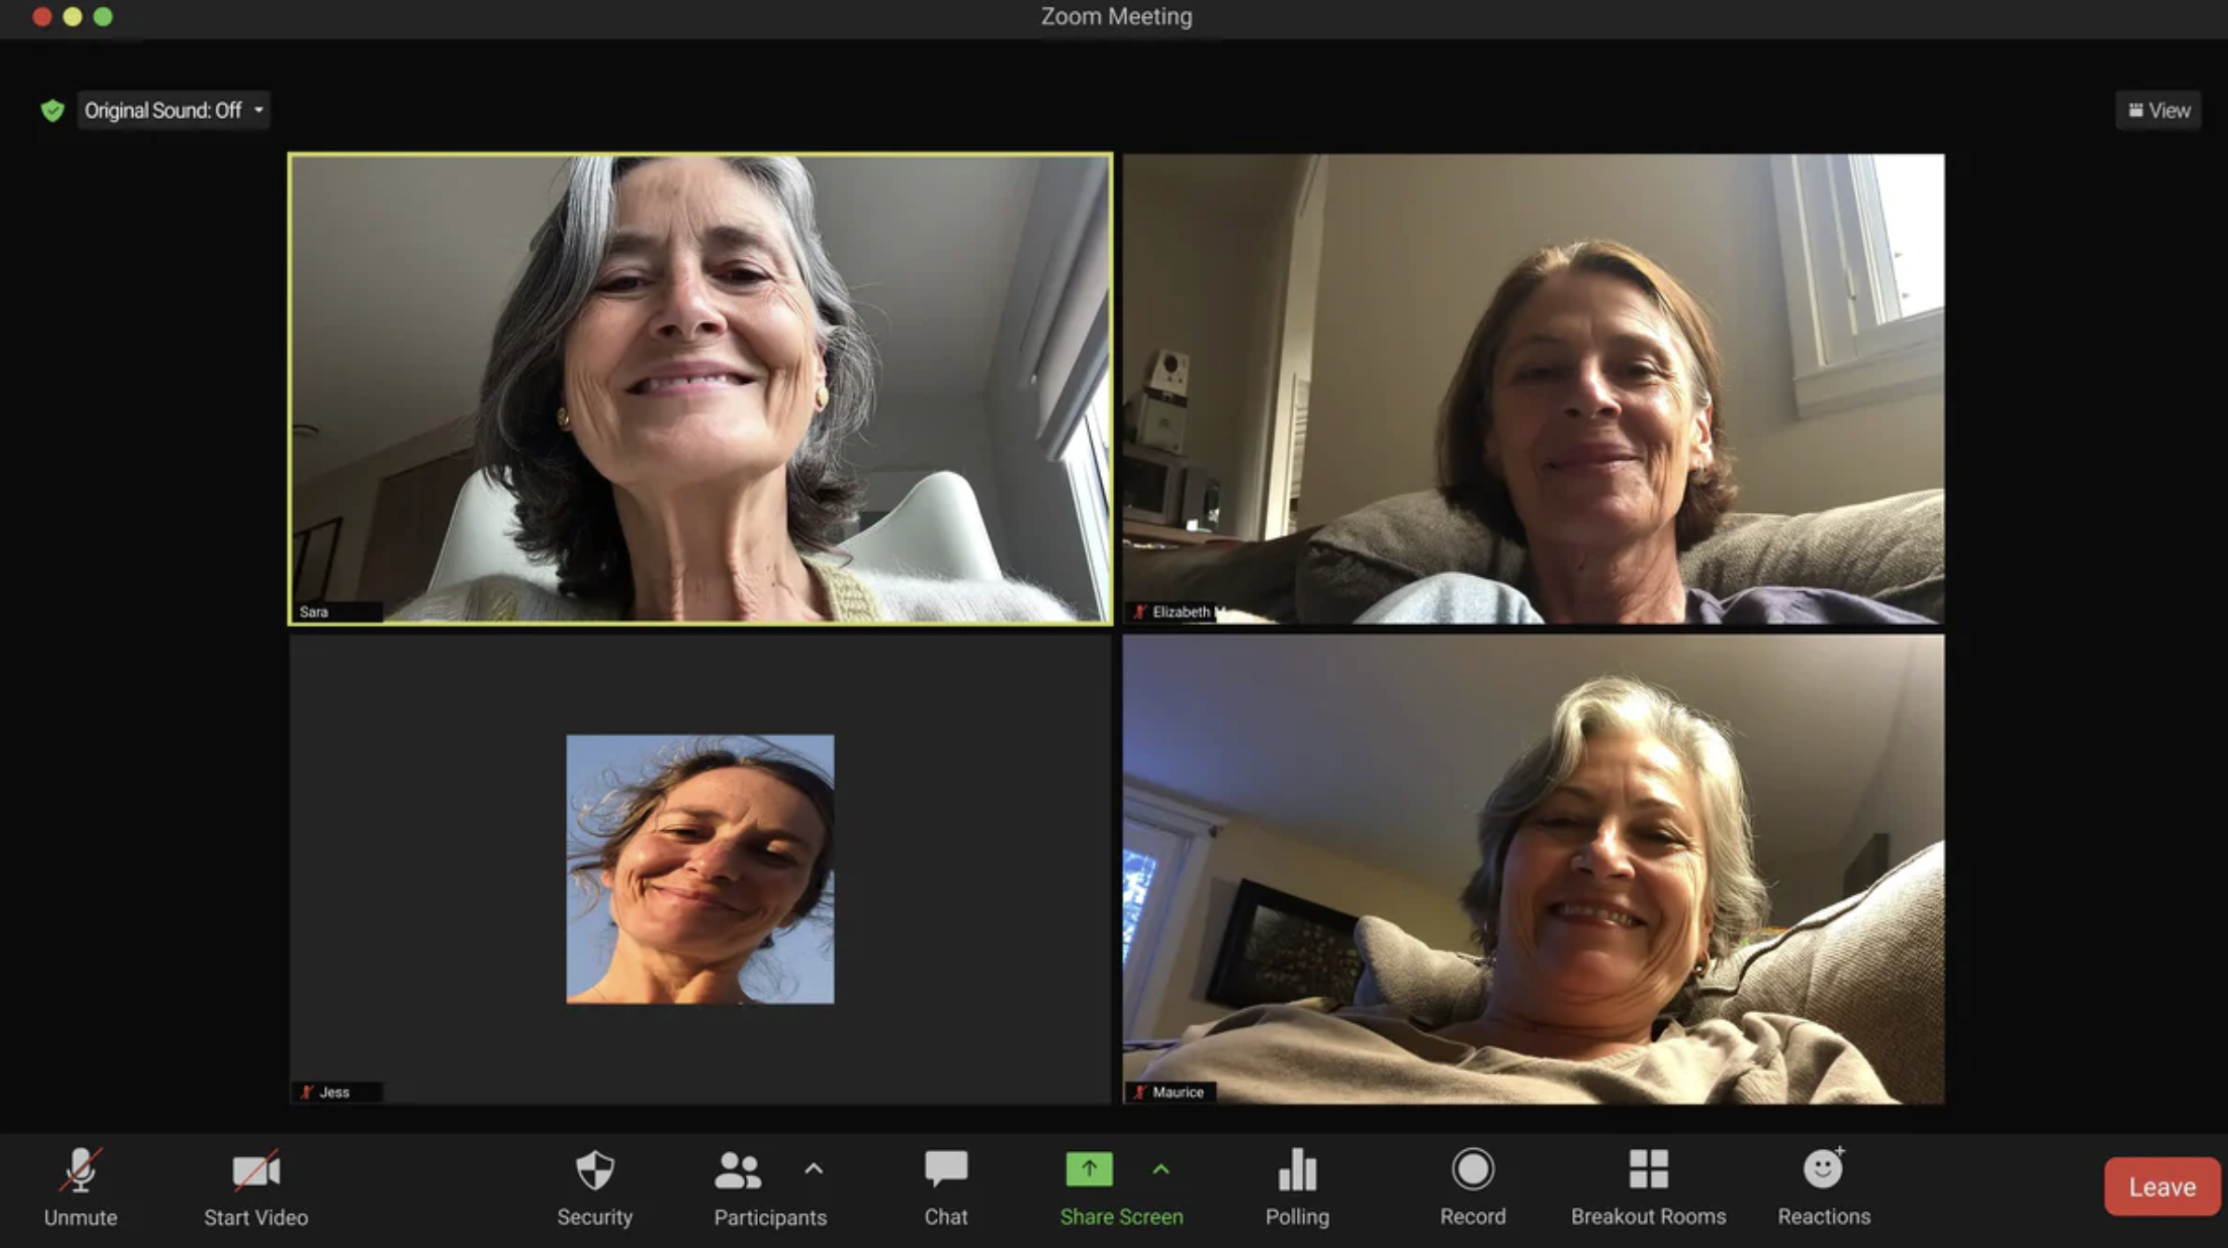Click the Zoom Meeting title bar
The width and height of the screenshot is (2228, 1248).
click(x=1114, y=16)
